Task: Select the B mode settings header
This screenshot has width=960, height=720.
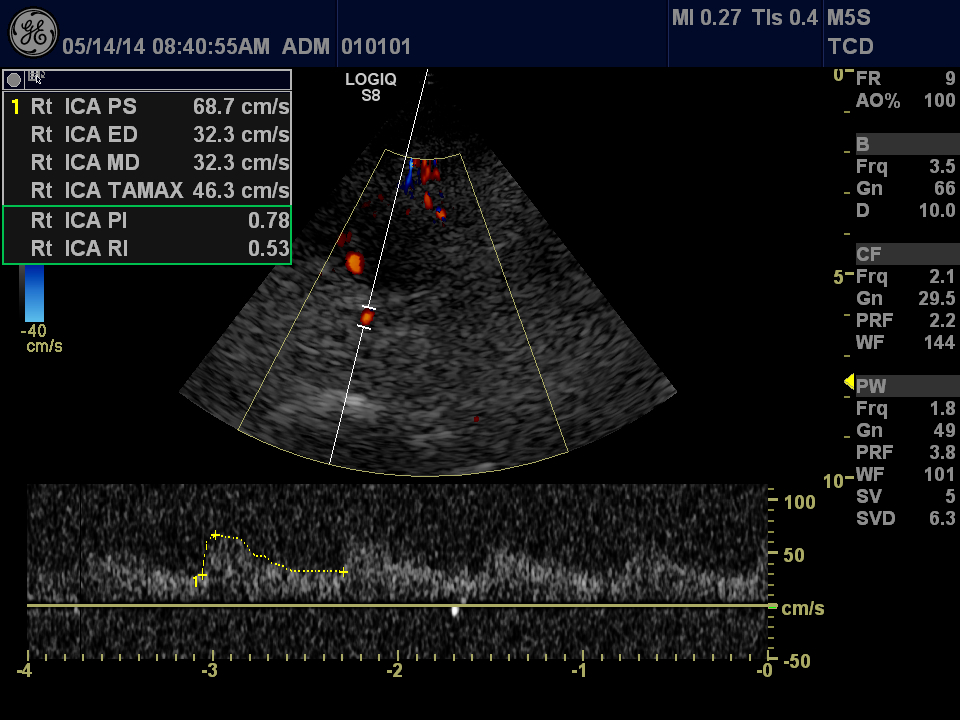Action: [x=863, y=145]
